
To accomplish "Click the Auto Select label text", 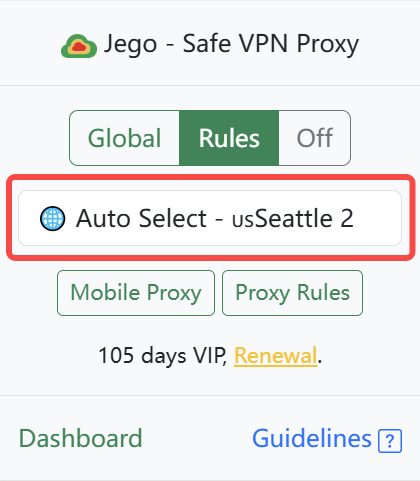I will pos(141,218).
